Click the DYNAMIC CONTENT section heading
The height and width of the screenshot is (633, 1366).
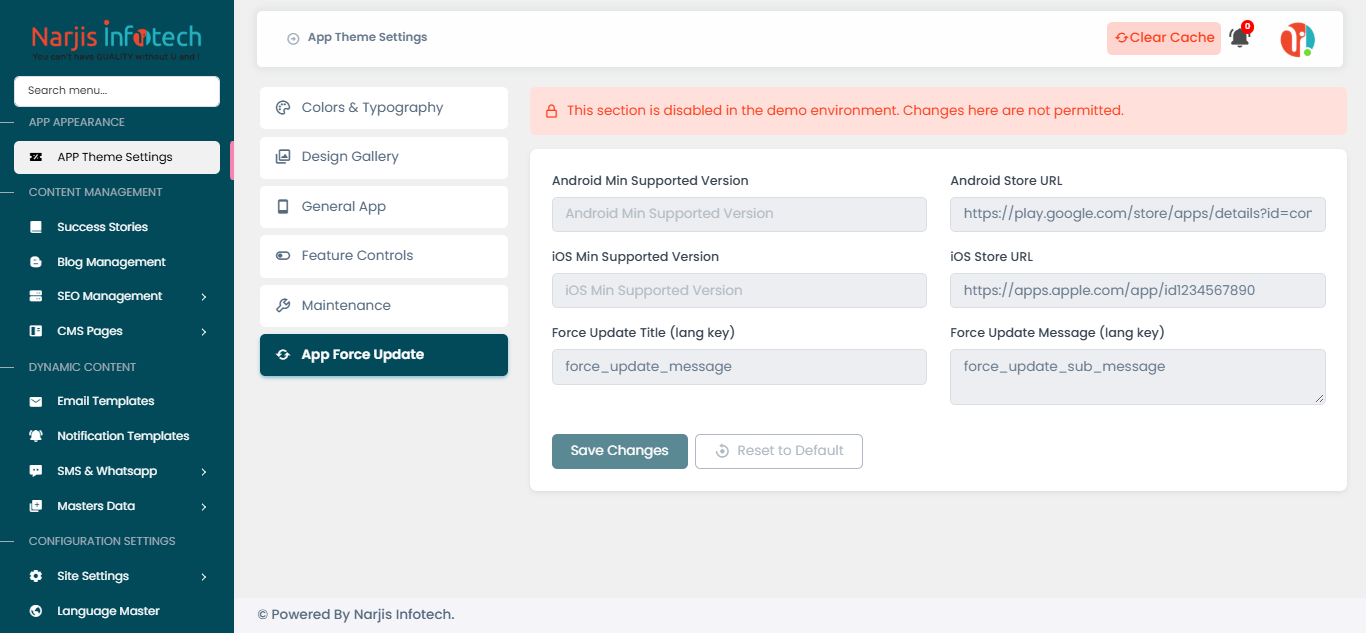(x=82, y=367)
